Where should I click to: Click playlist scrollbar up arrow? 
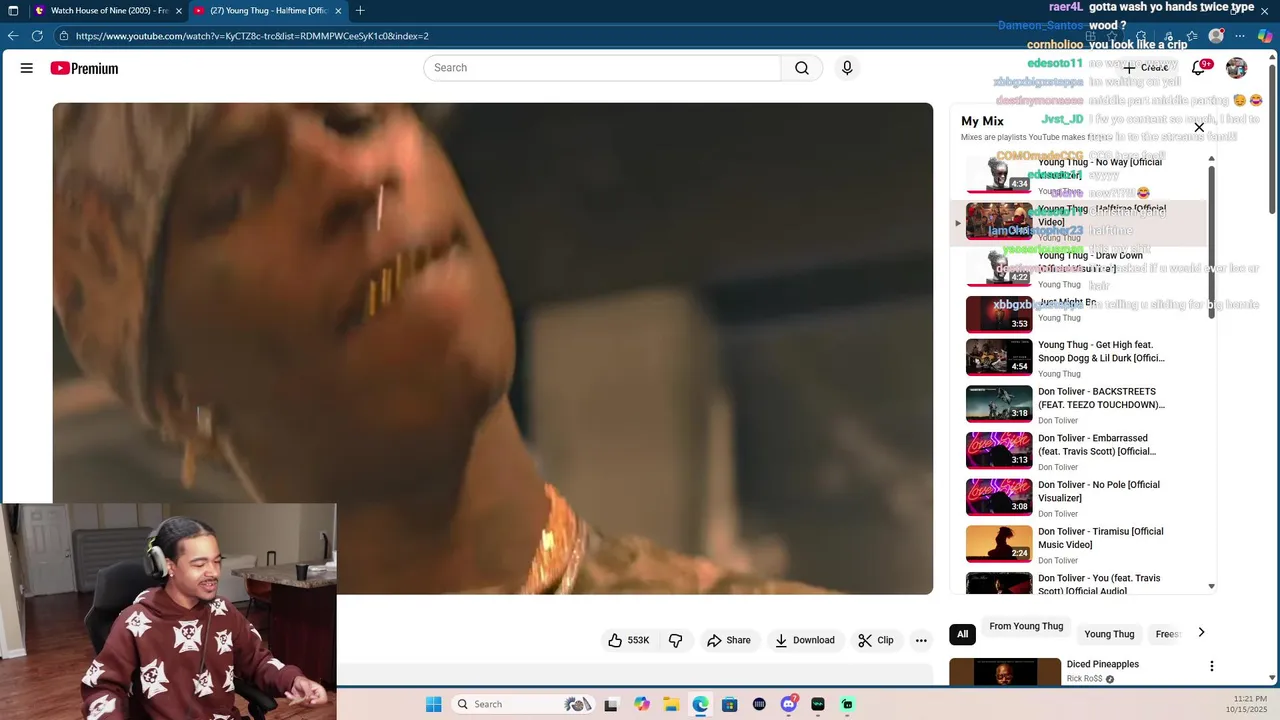point(1211,158)
